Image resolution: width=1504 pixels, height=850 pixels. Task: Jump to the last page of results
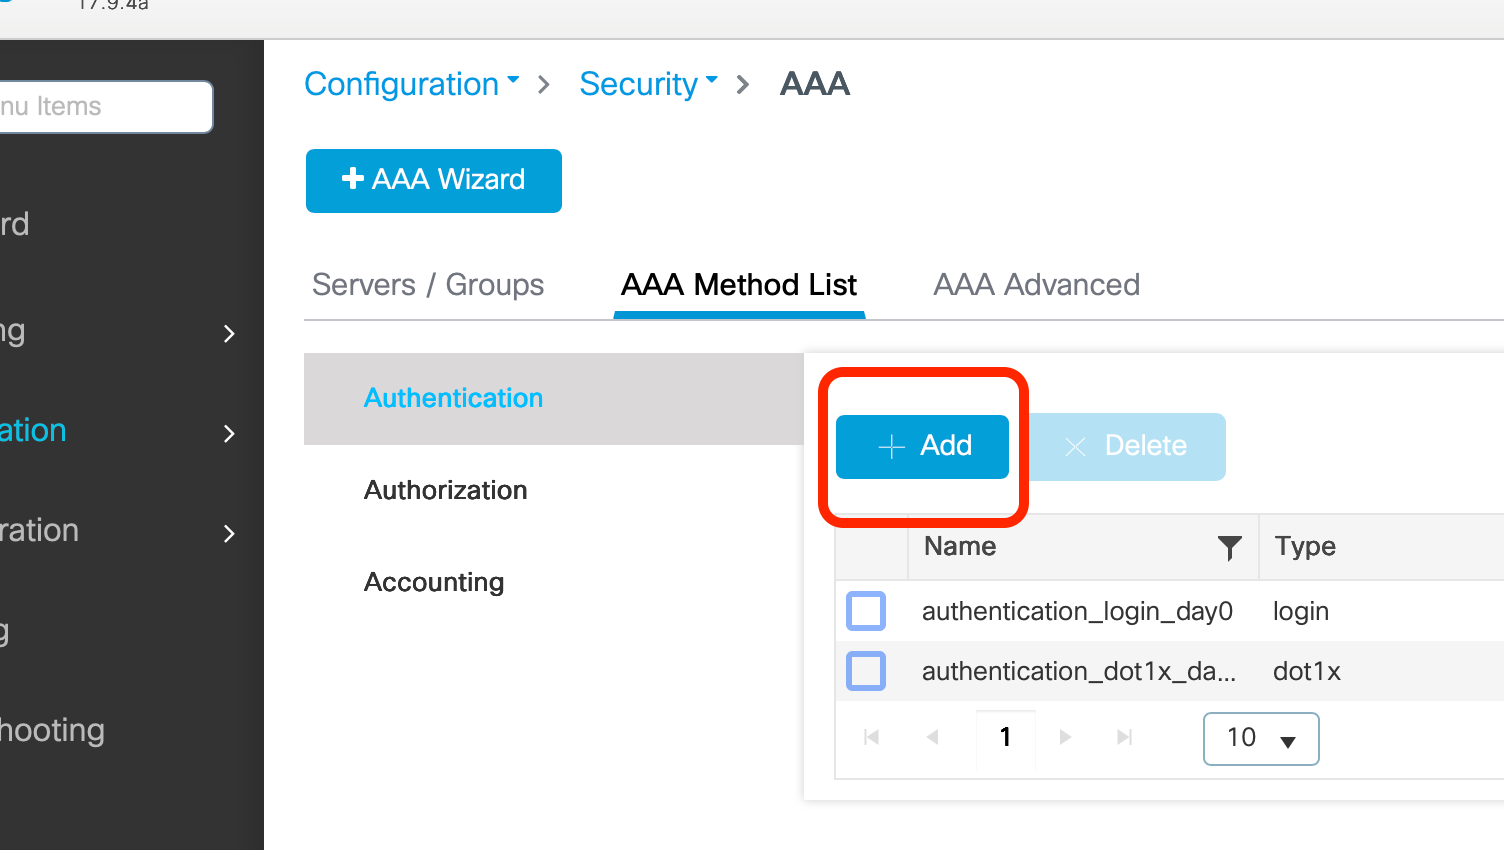pos(1125,737)
